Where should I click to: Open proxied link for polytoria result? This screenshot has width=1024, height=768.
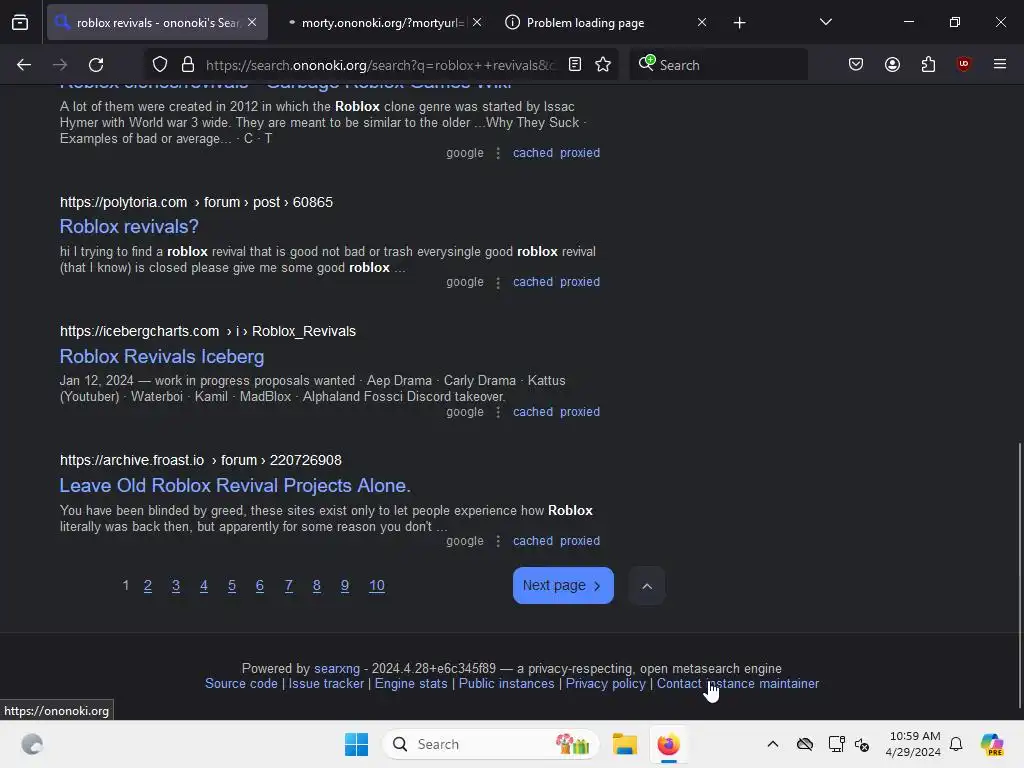coord(579,281)
